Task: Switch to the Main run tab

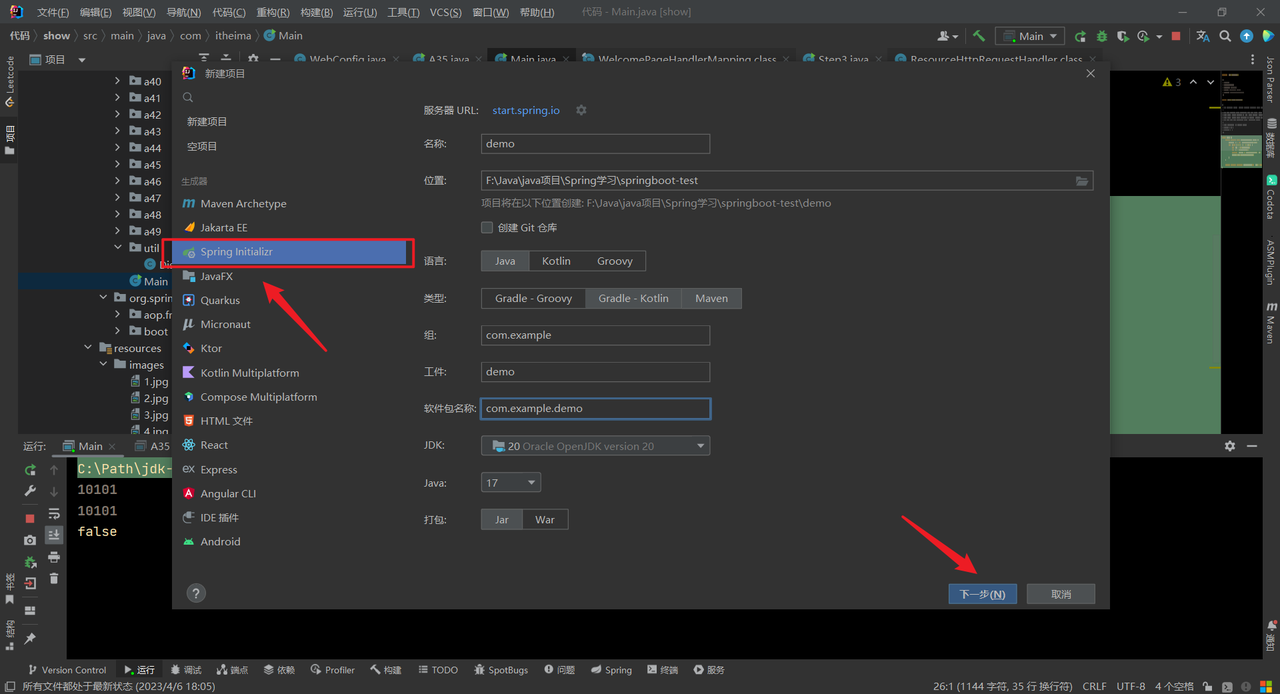Action: pos(90,446)
